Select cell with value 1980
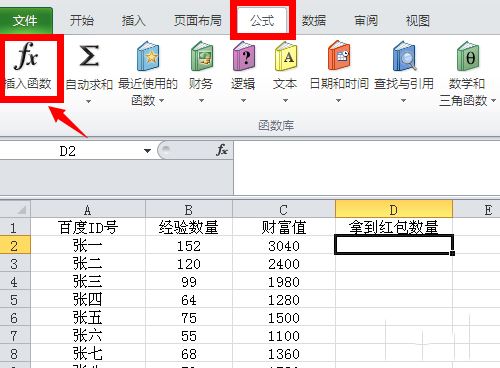 tap(284, 281)
